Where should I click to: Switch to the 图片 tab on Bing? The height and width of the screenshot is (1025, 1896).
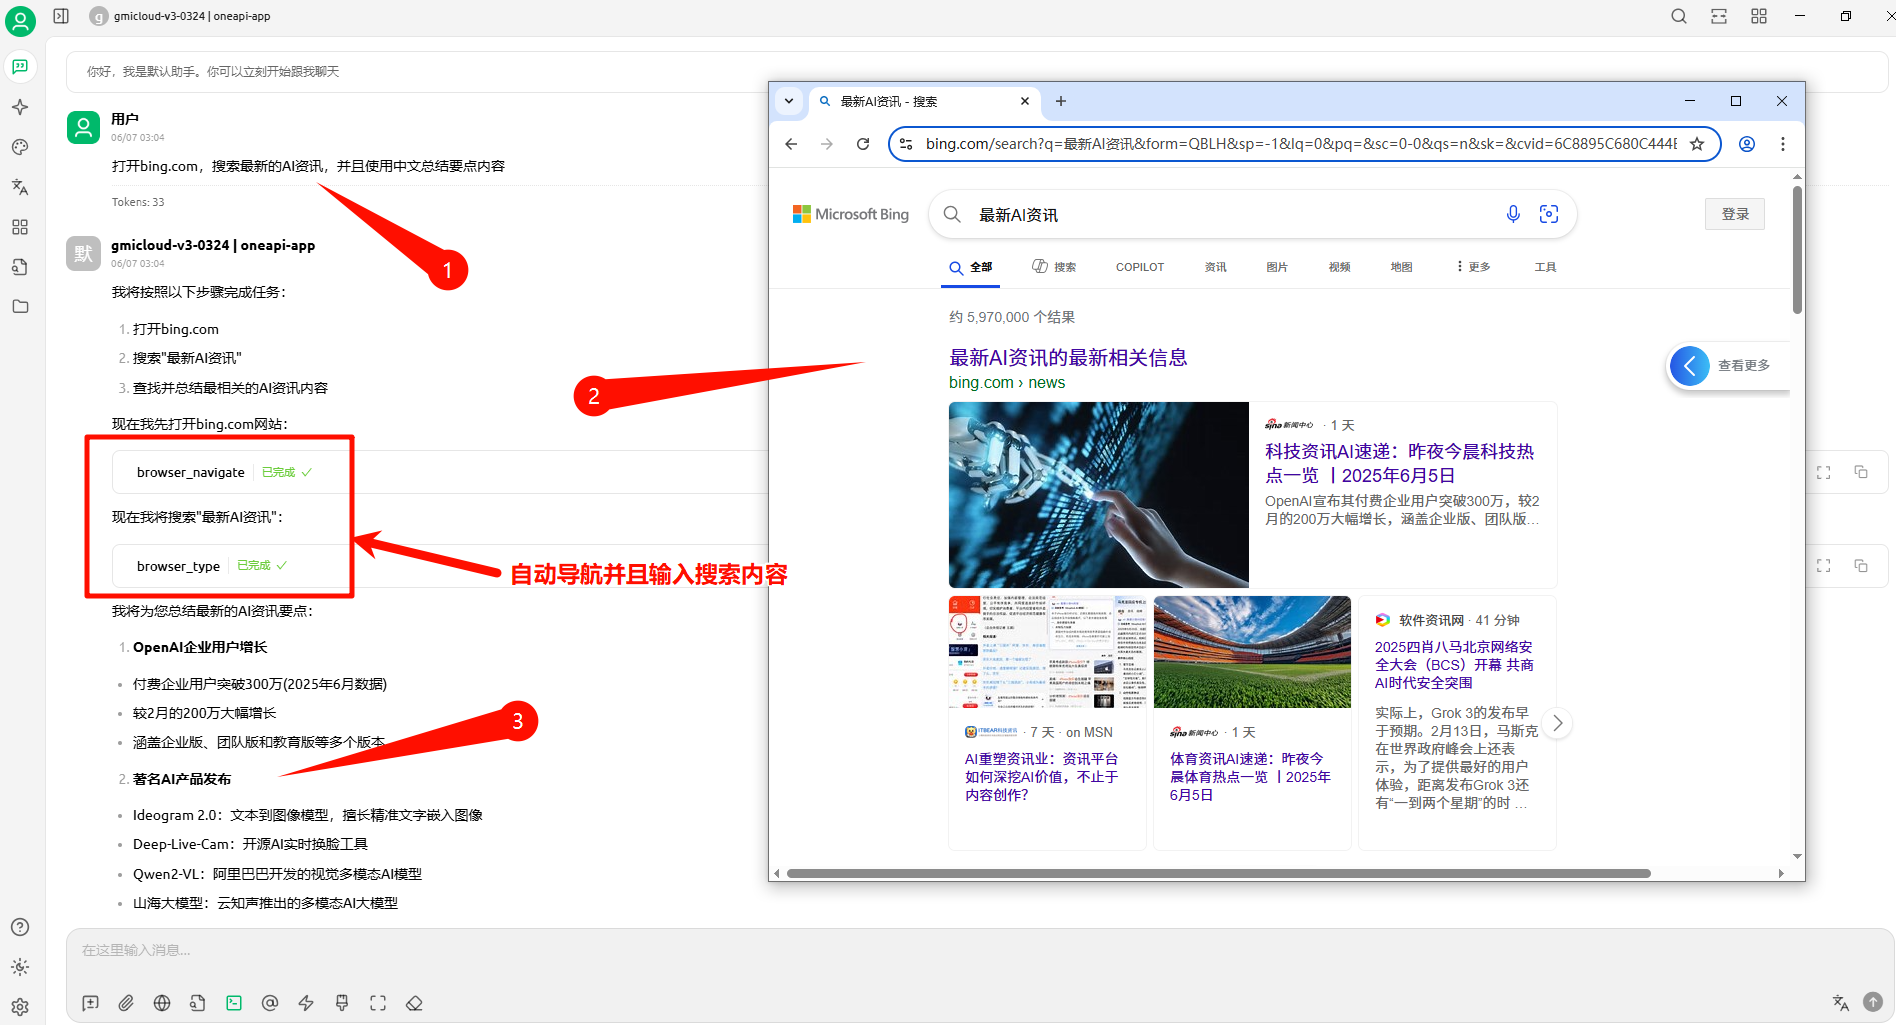pos(1277,267)
